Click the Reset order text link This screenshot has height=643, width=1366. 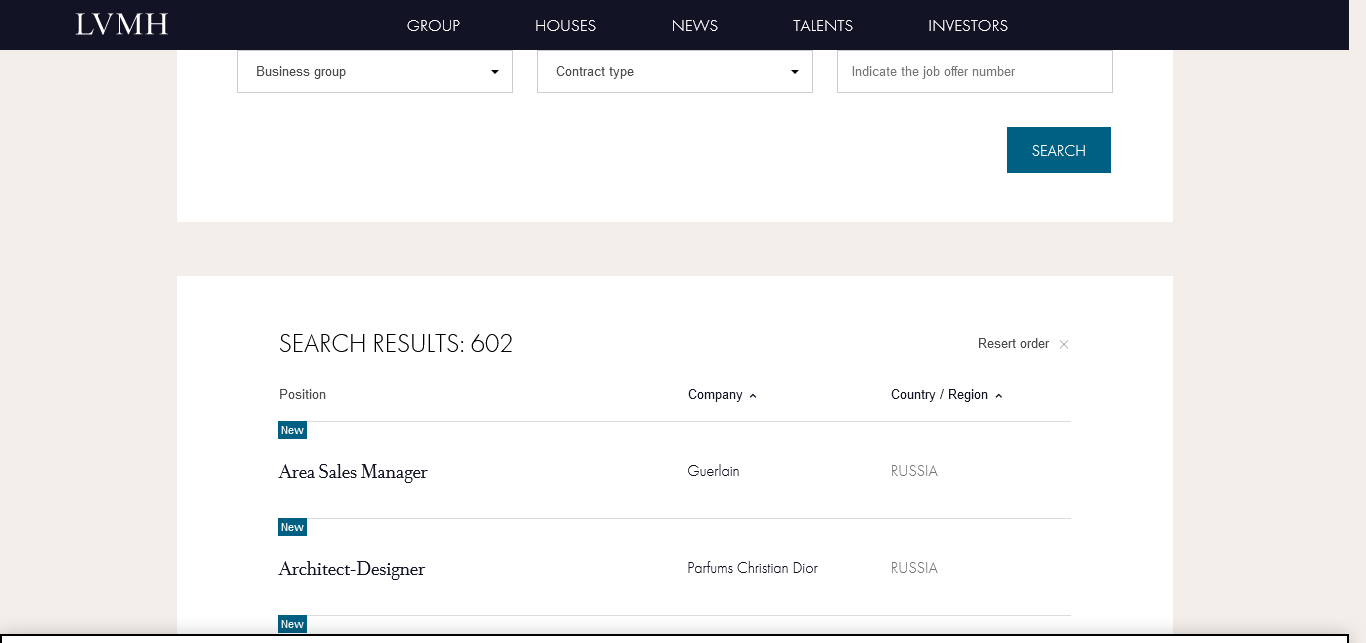coord(1013,344)
